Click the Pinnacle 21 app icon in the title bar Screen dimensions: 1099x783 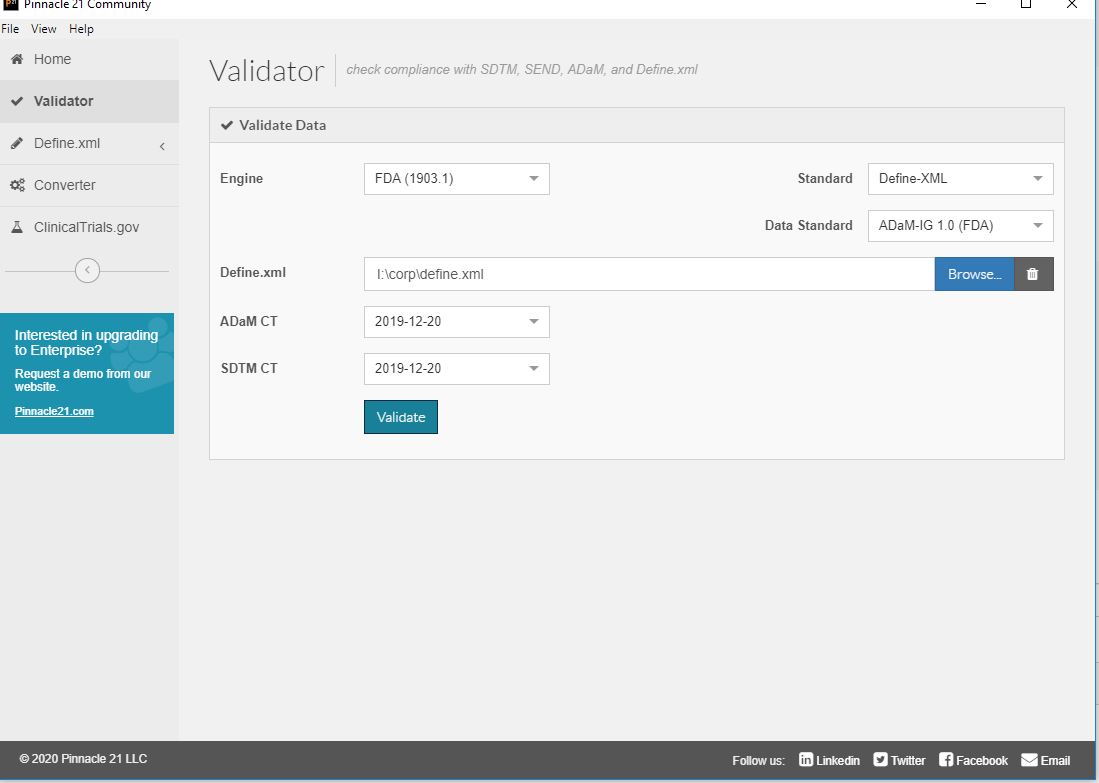click(x=10, y=4)
